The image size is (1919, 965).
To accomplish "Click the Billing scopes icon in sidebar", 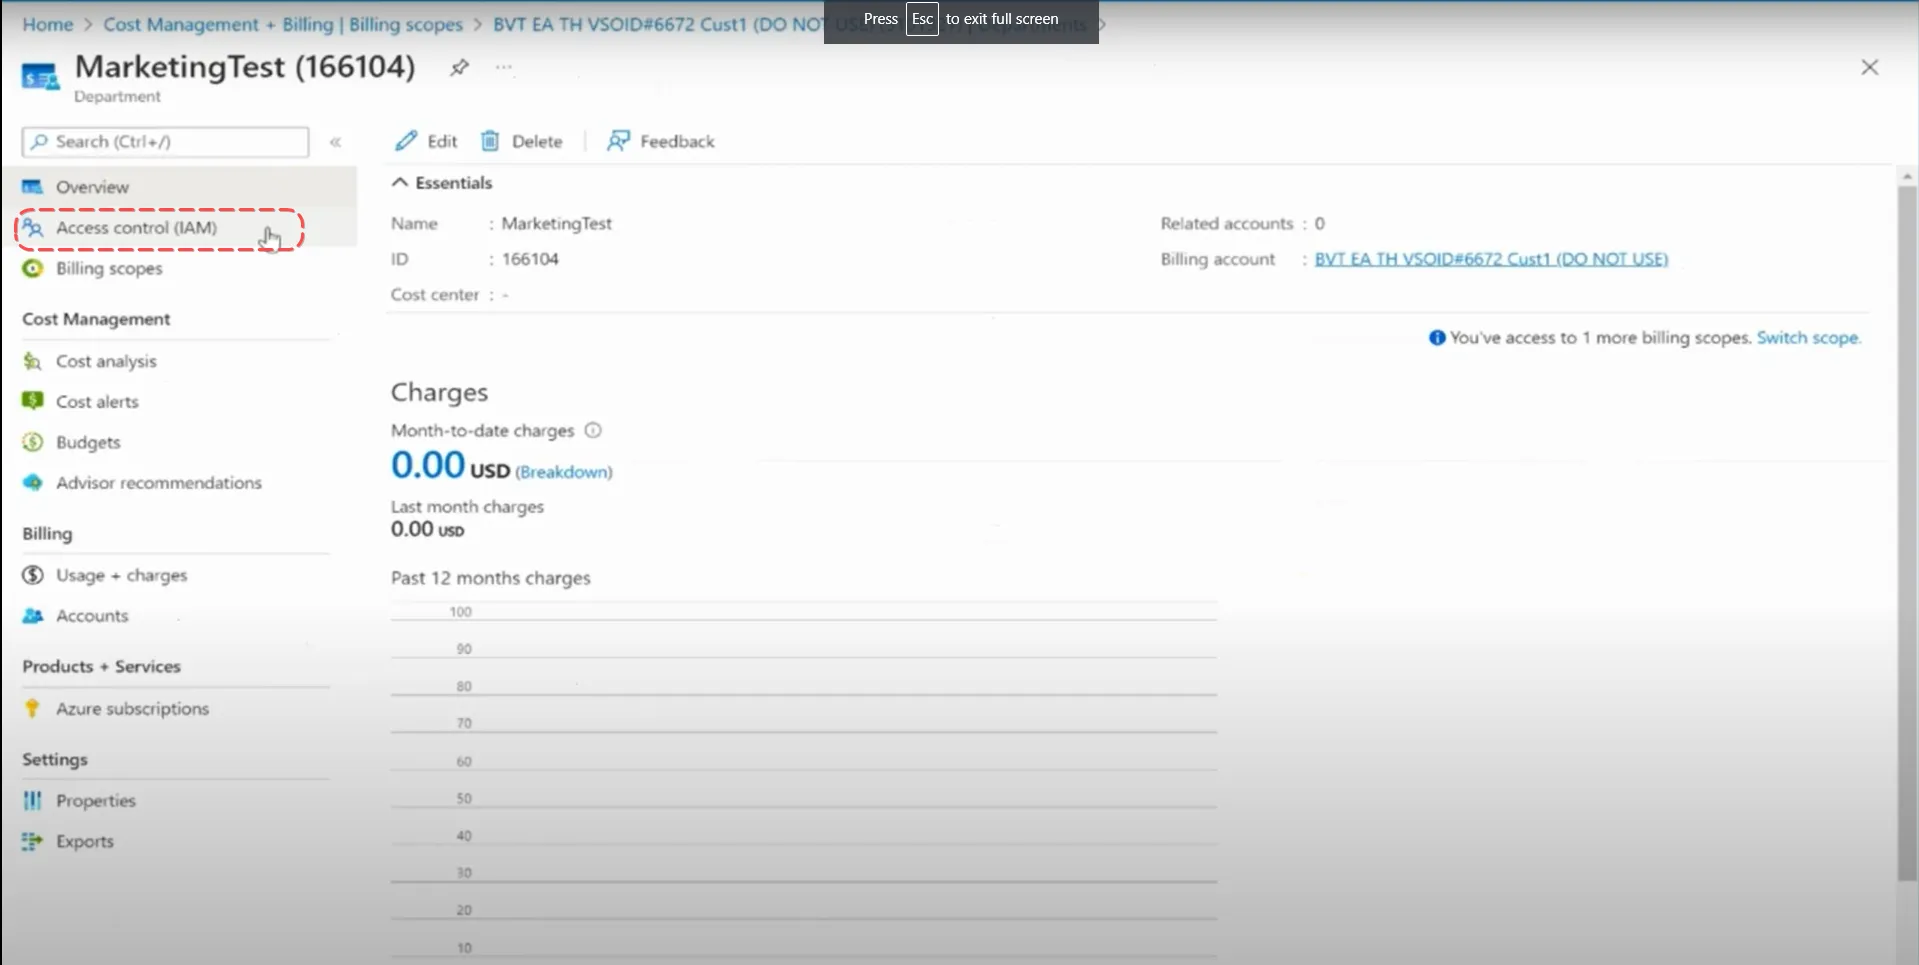I will tap(33, 268).
